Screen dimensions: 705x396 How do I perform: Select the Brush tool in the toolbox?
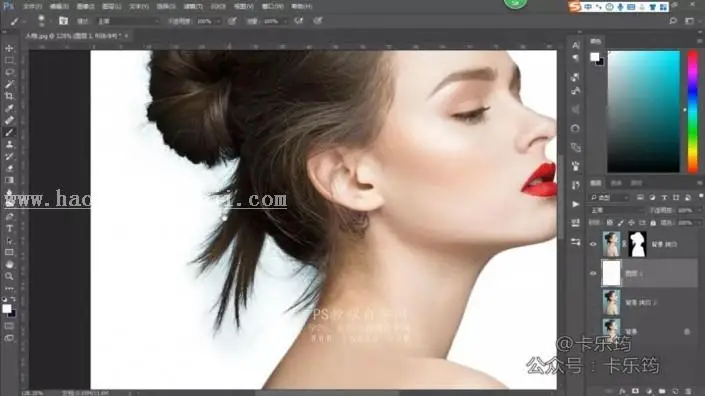coord(9,133)
